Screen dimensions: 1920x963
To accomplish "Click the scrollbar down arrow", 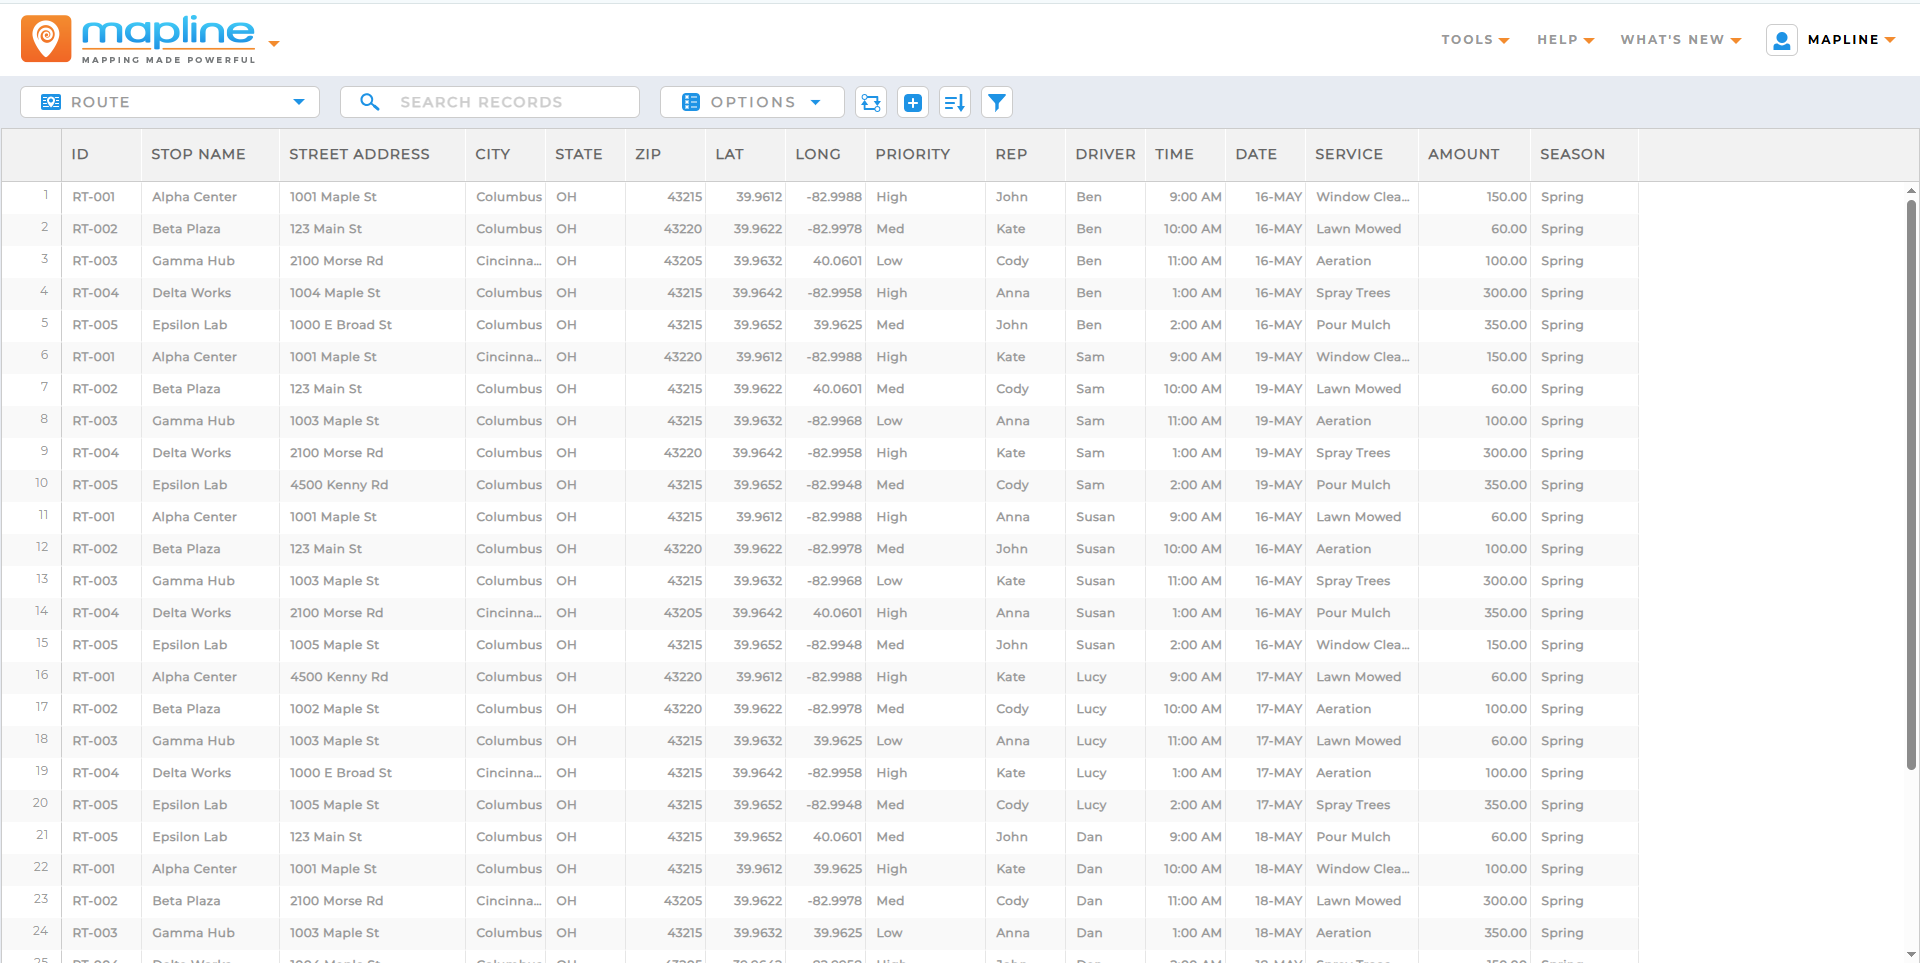I will pos(1912,953).
